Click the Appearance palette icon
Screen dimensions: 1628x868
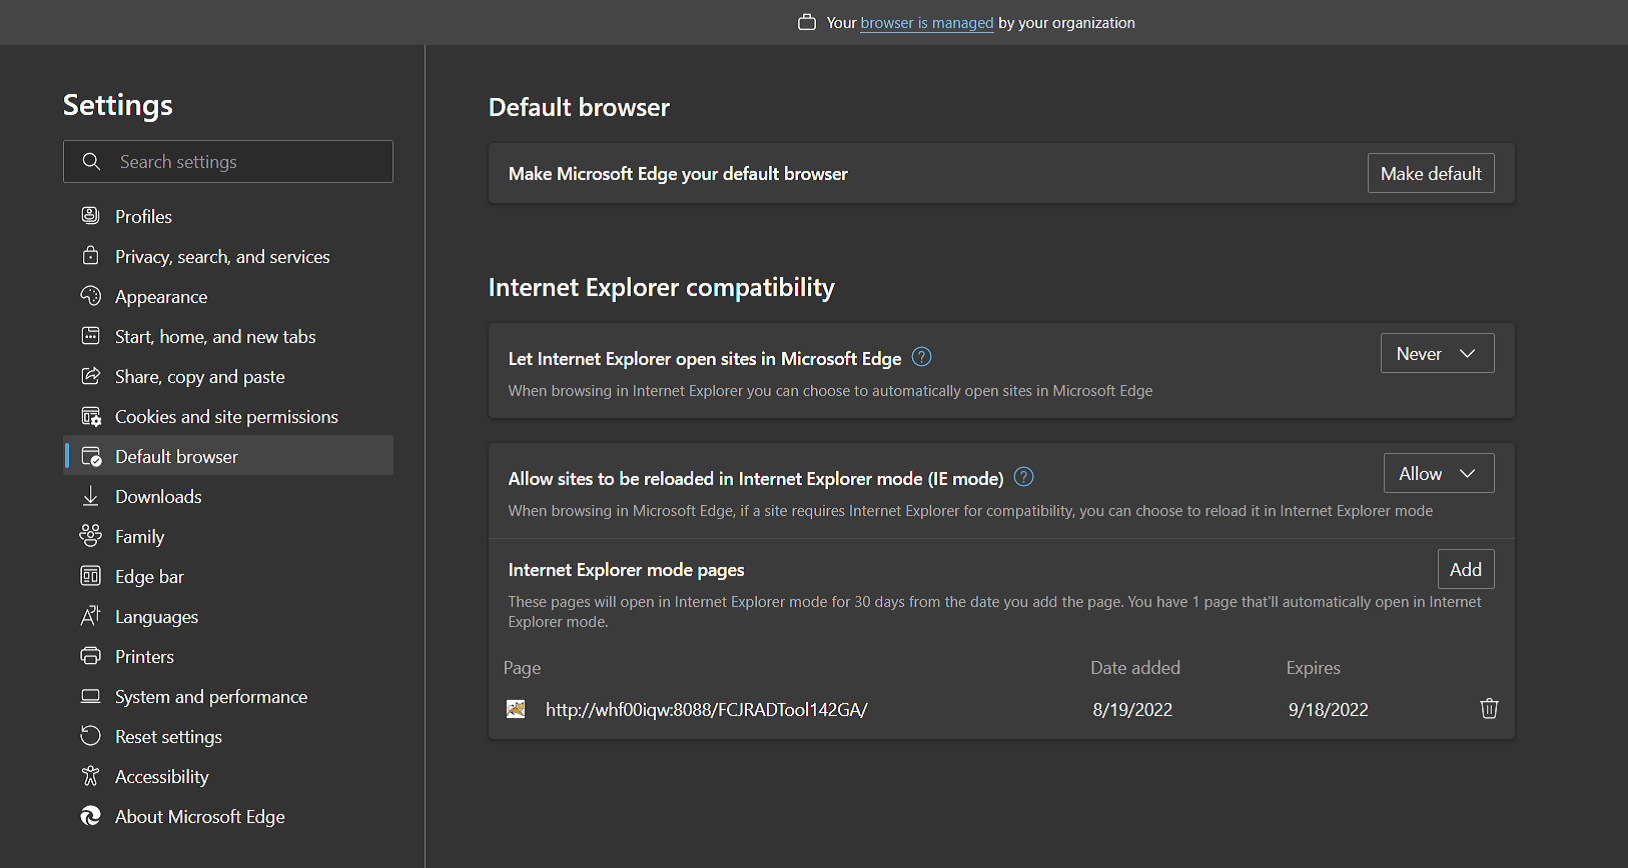[x=90, y=296]
